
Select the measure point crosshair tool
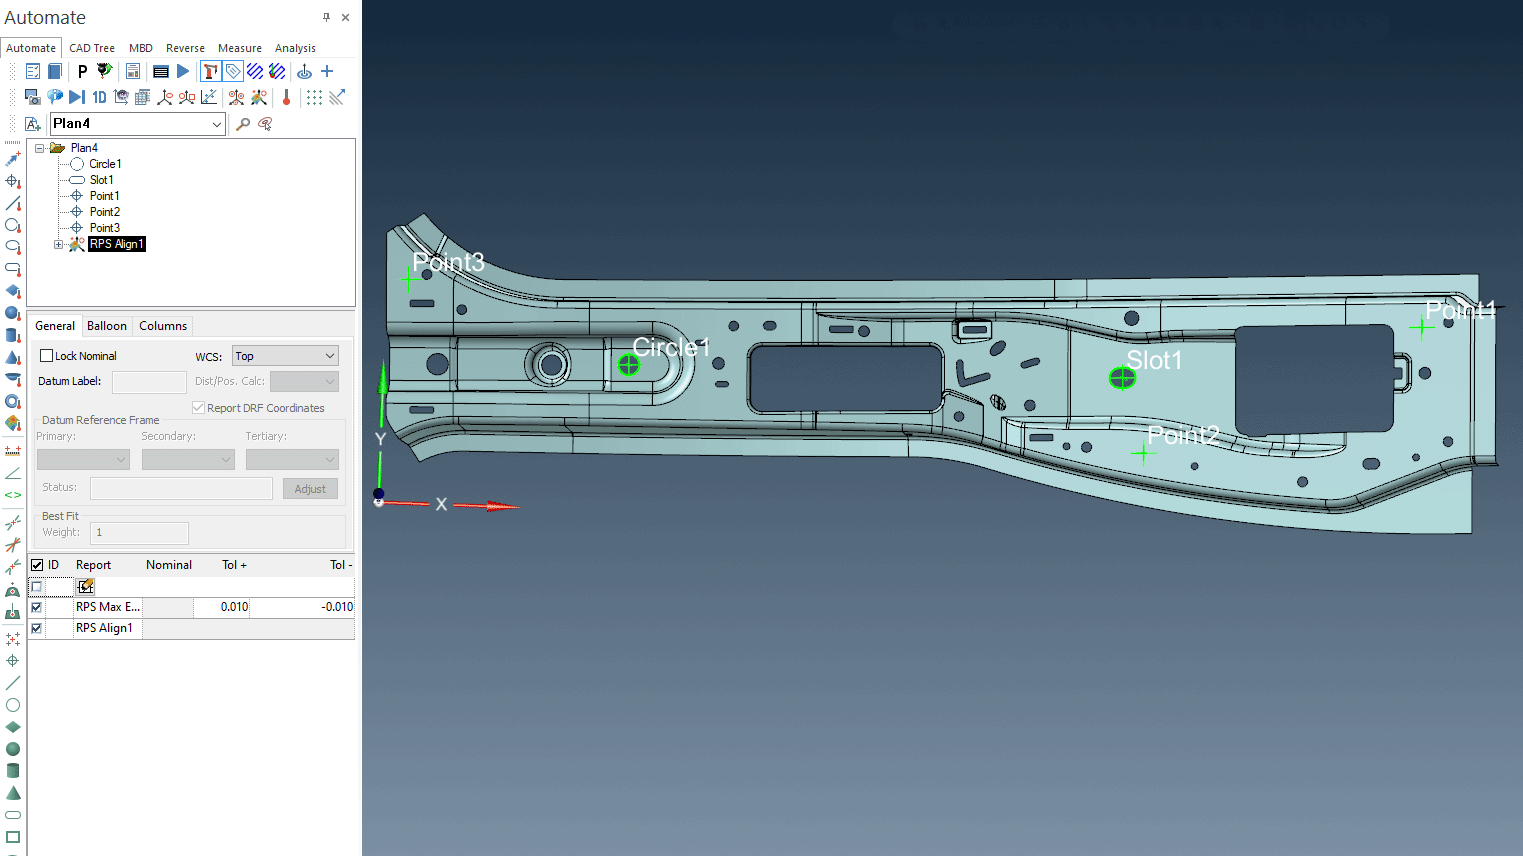(13, 181)
